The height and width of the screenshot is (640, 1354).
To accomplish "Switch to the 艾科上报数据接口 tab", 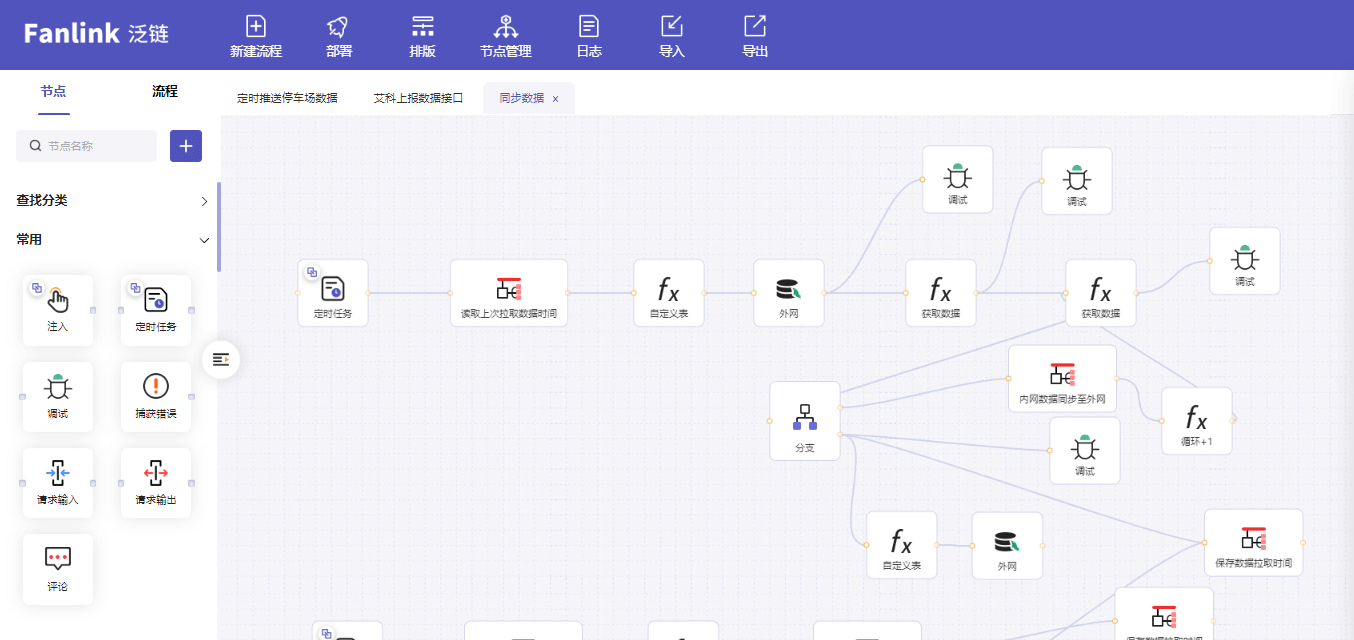I will [418, 98].
